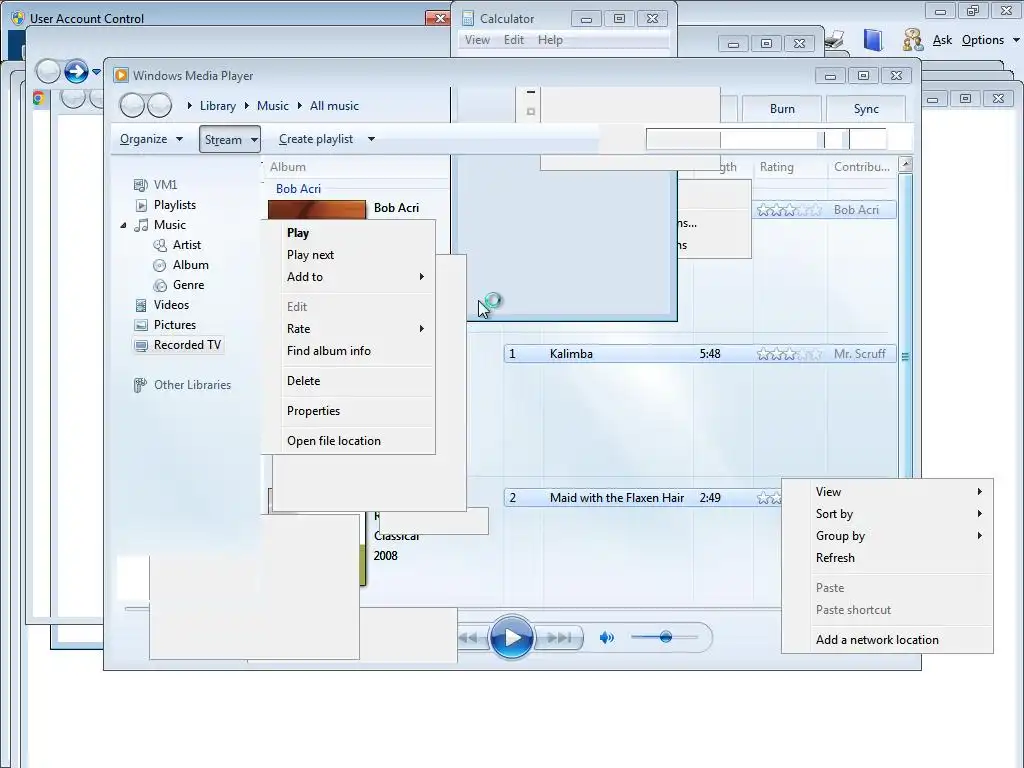Skip to the next track
This screenshot has height=768, width=1024.
click(x=558, y=637)
